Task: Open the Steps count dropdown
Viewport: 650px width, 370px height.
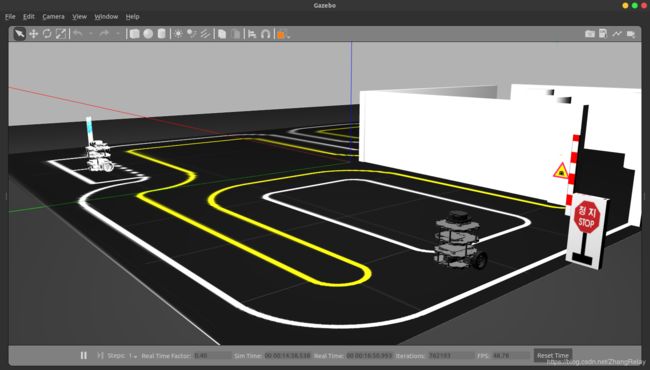Action: click(x=133, y=356)
